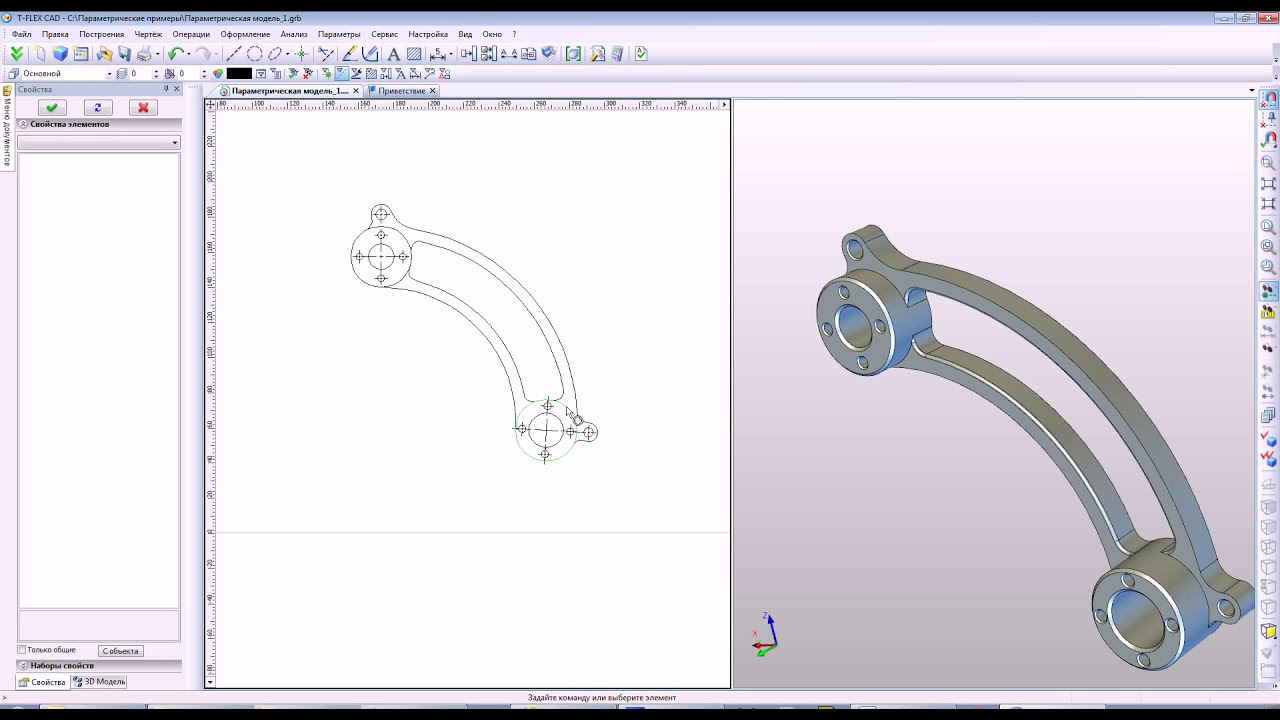
Task: Click the green double-arrow finish command icon
Action: tap(16, 54)
